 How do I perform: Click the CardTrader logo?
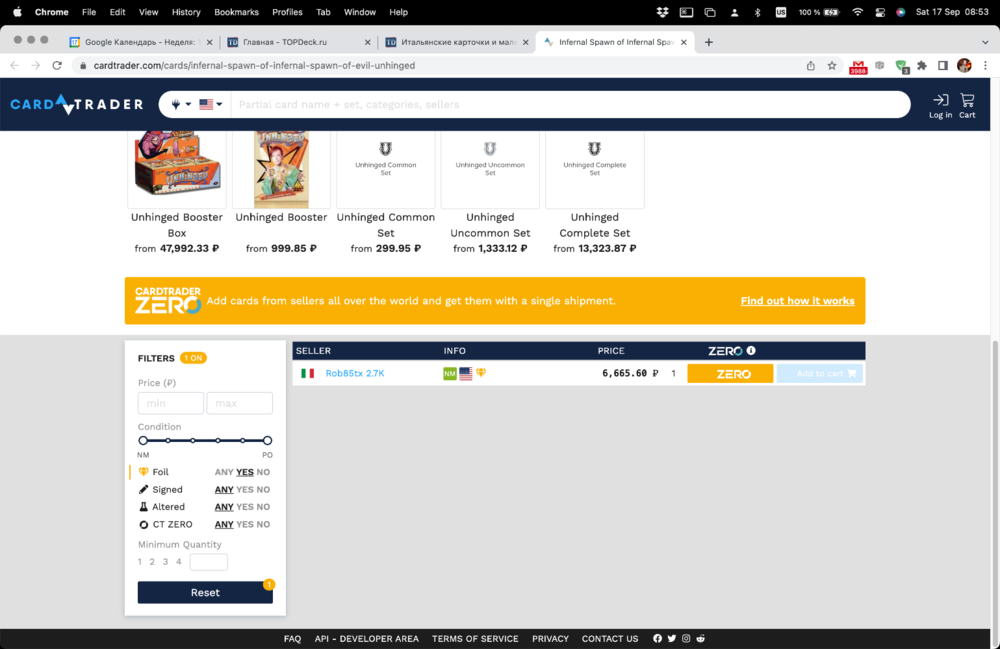click(76, 104)
